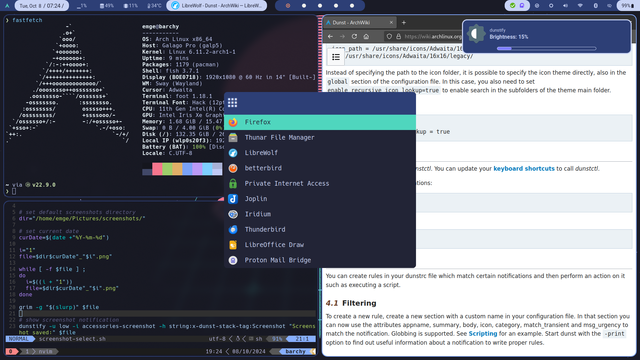The height and width of the screenshot is (360, 640).
Task: Dismiss the dunstify Brightness 15% notification
Action: tap(547, 36)
